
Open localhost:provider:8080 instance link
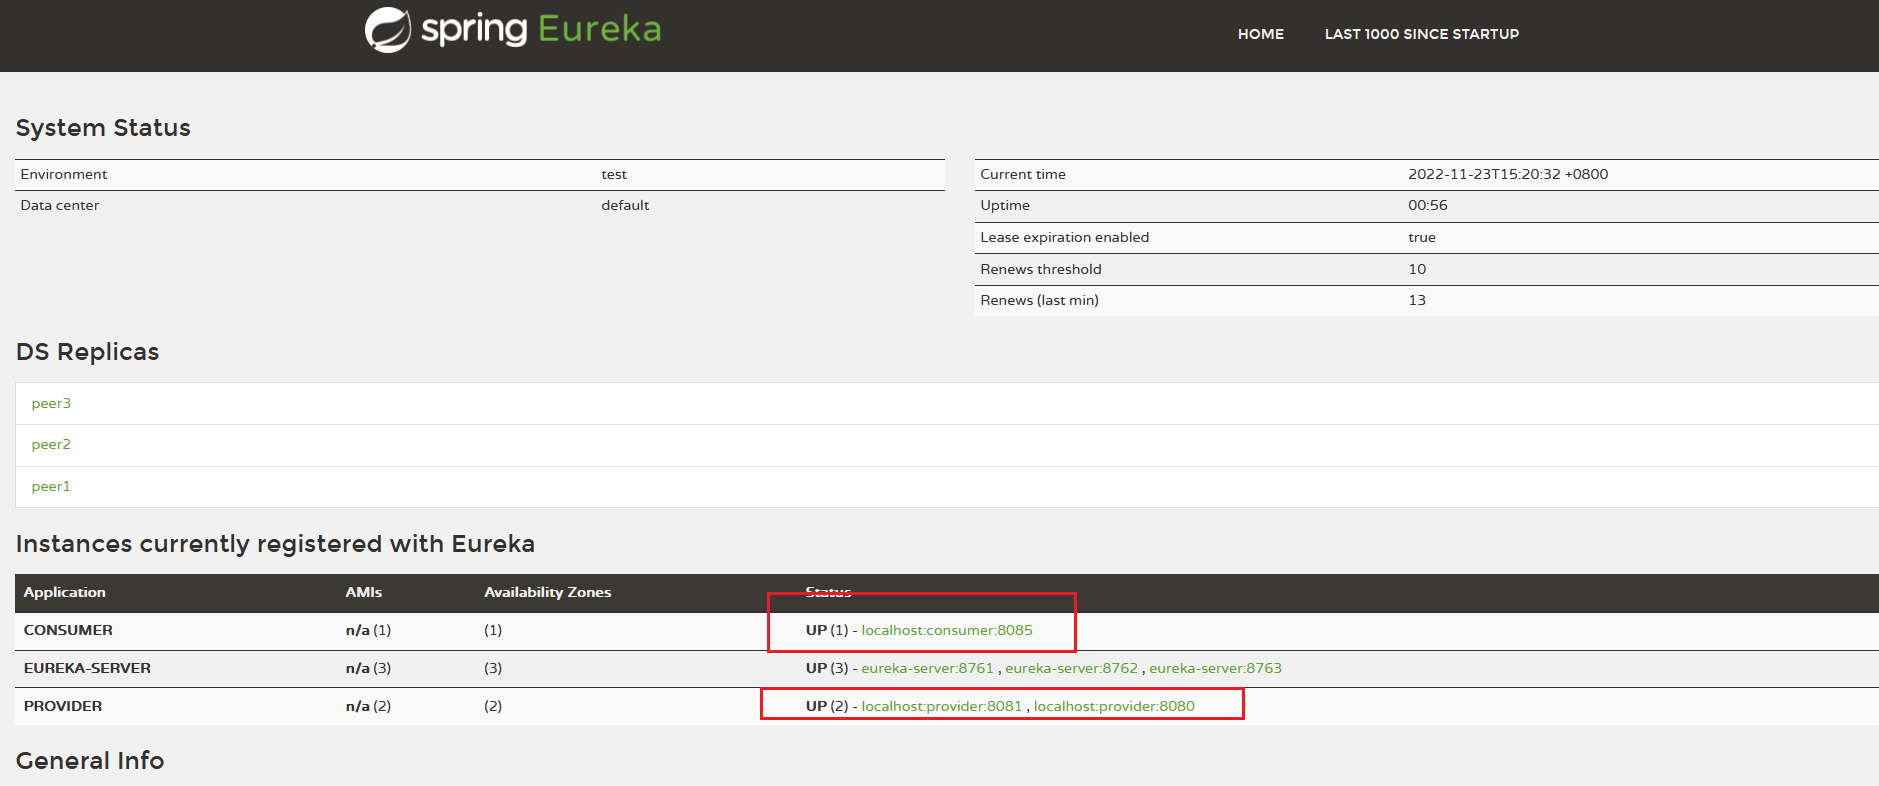1114,706
